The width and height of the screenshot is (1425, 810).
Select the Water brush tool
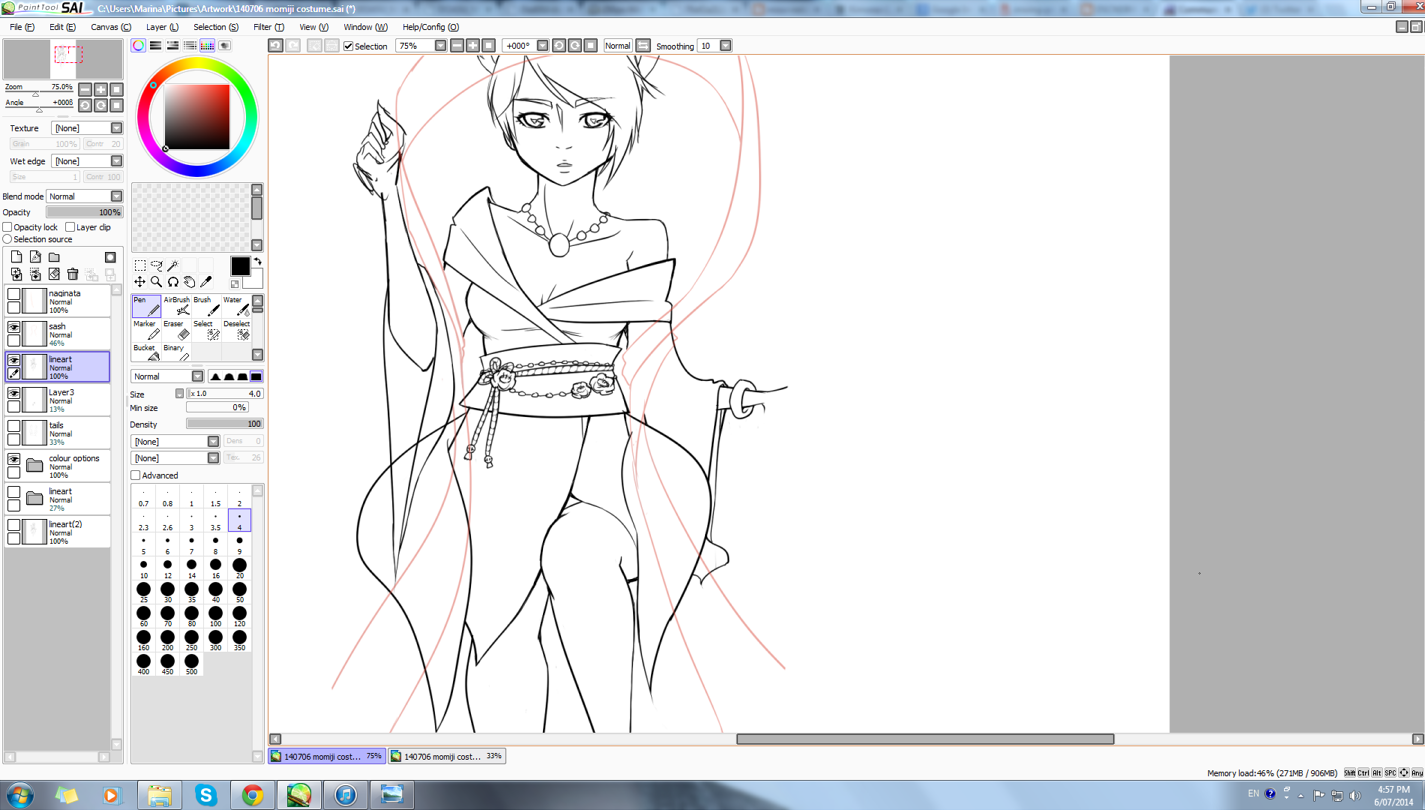[234, 306]
